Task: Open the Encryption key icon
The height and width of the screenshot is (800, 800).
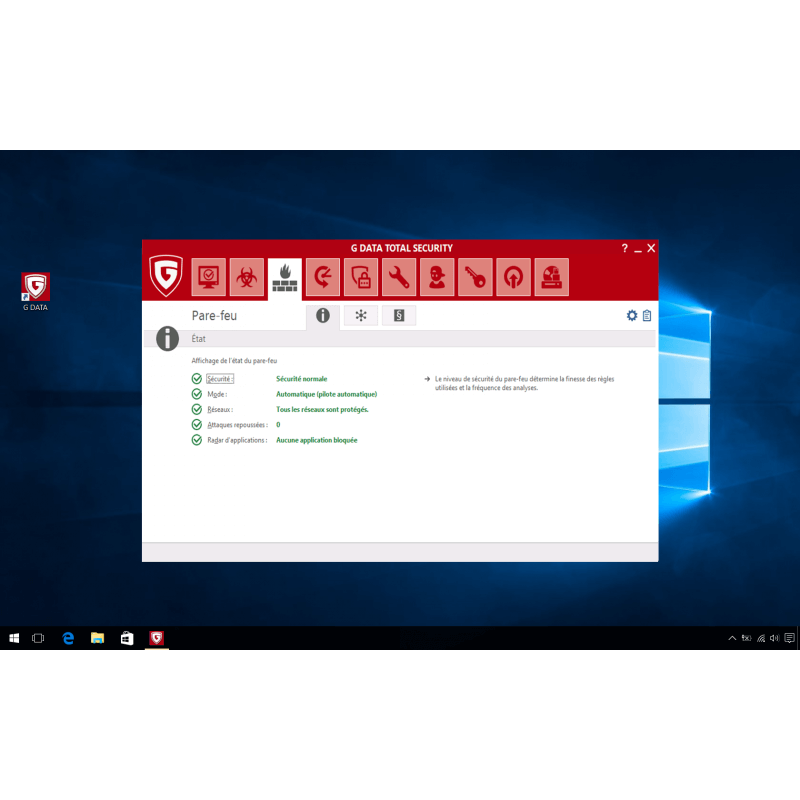Action: tap(475, 277)
